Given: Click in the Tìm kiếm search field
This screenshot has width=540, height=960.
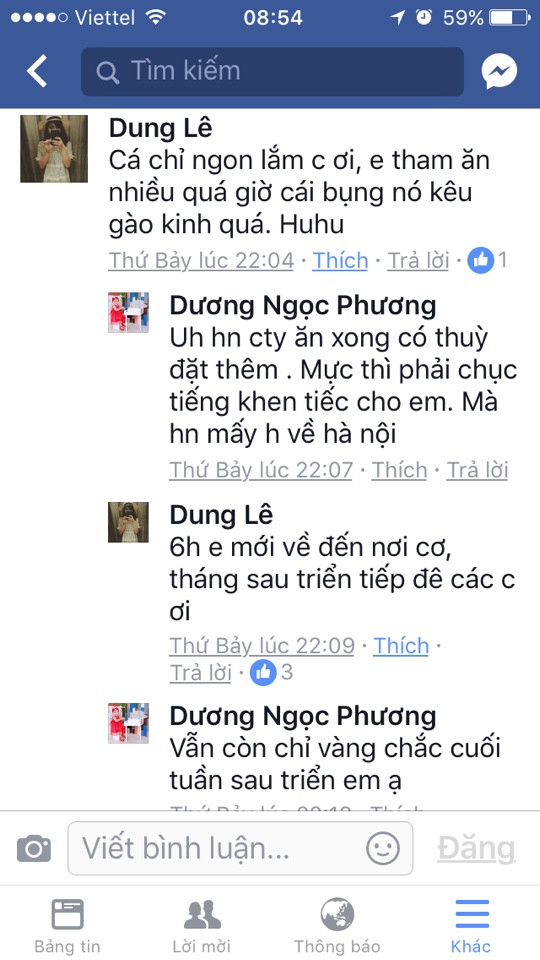Looking at the screenshot, I should click(x=272, y=72).
